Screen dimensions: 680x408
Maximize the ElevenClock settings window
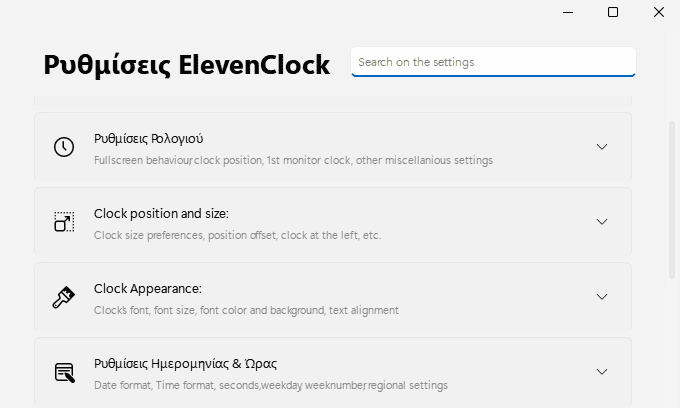[613, 12]
